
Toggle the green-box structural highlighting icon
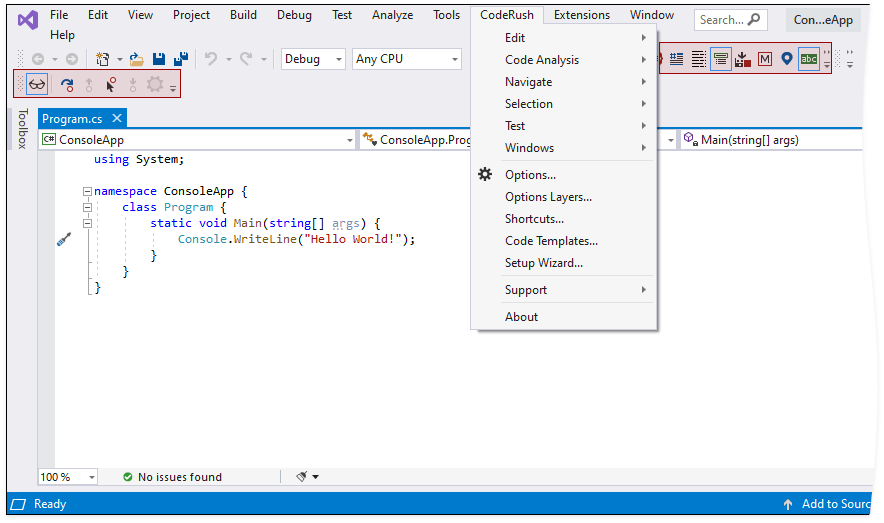[x=721, y=59]
